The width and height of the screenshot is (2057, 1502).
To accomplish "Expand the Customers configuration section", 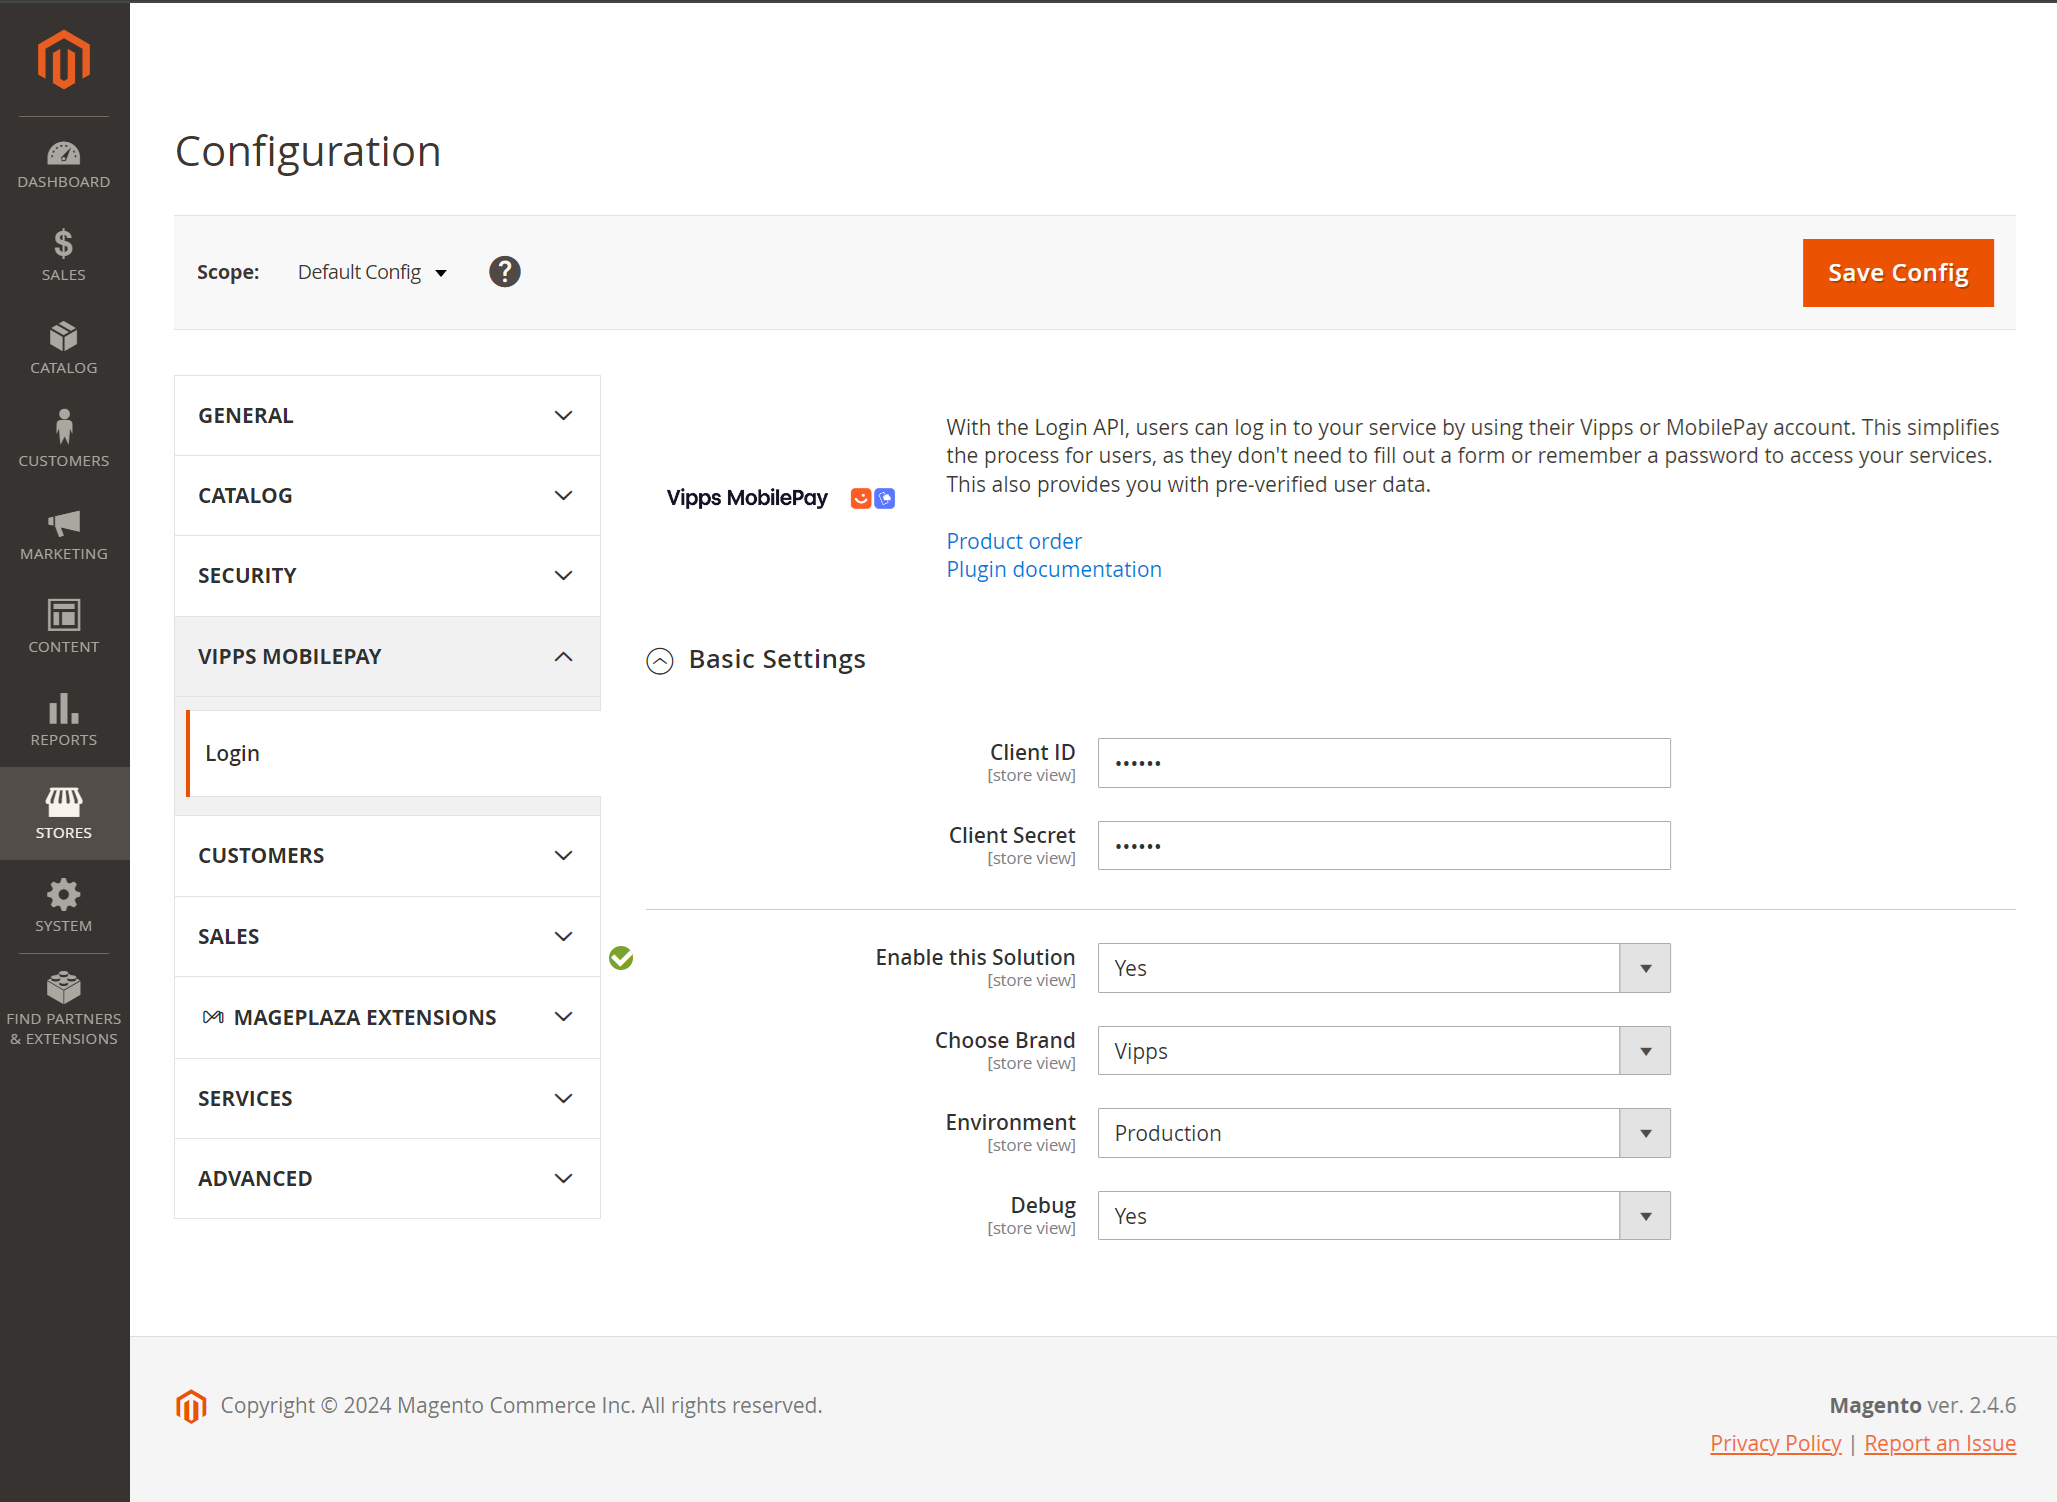I will pyautogui.click(x=388, y=855).
